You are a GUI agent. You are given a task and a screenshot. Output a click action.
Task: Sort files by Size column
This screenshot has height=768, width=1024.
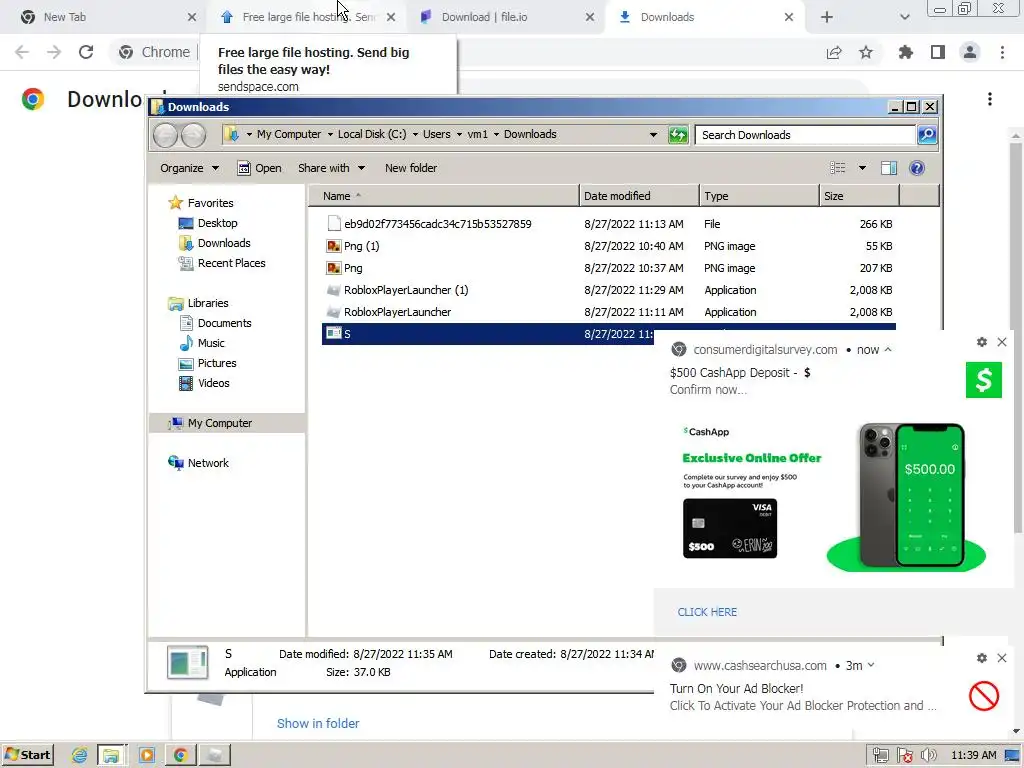click(859, 196)
